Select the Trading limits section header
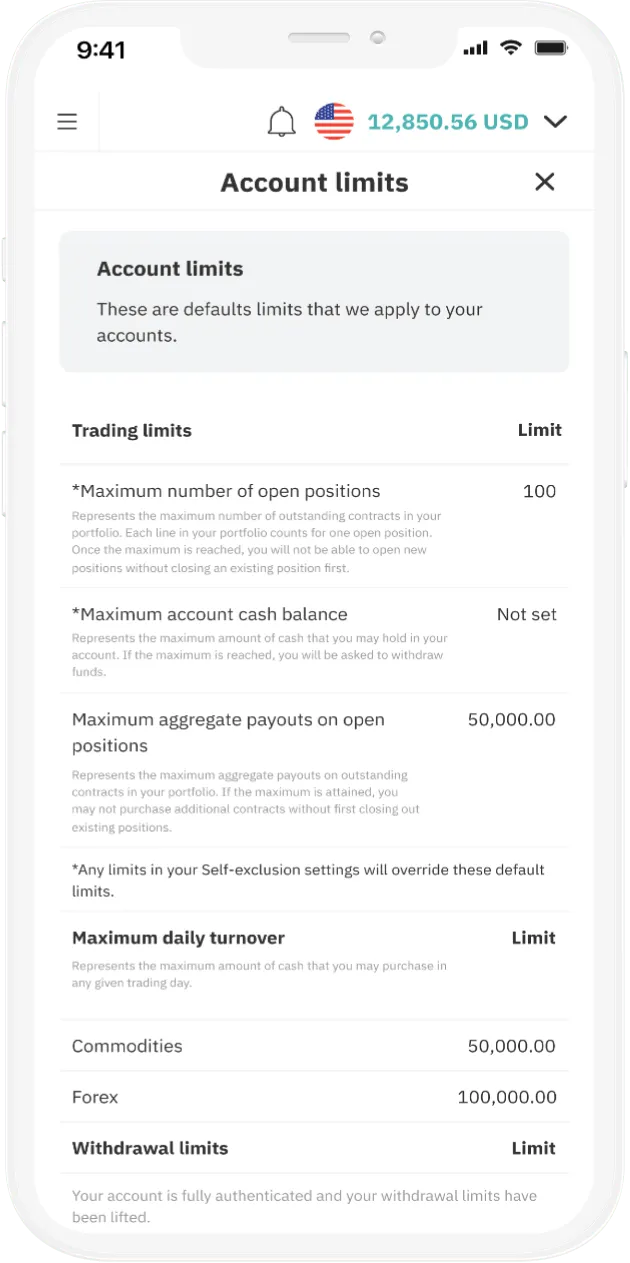Image resolution: width=630 pixels, height=1263 pixels. [132, 430]
